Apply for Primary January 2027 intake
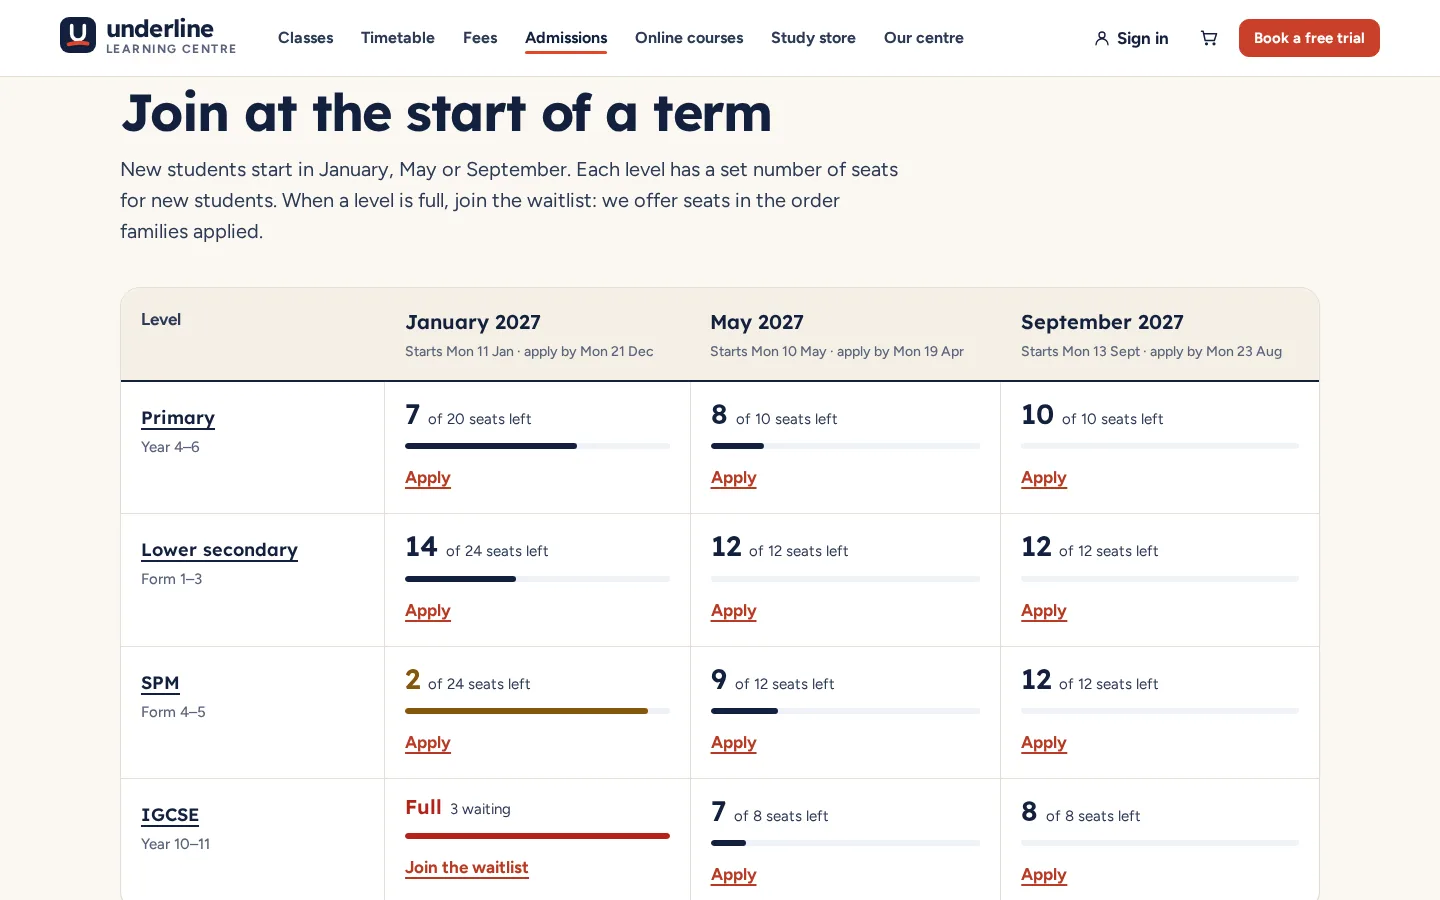 pos(428,478)
